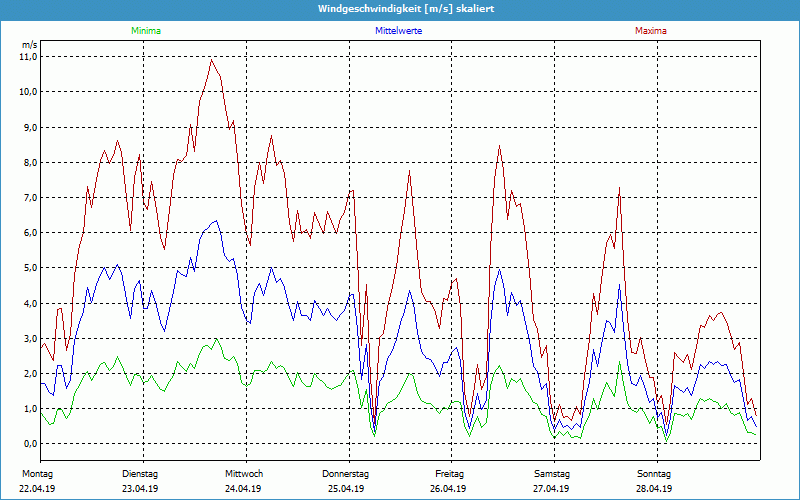Click the red Maxima peak near 11 m/s
The image size is (800, 500).
[x=211, y=60]
